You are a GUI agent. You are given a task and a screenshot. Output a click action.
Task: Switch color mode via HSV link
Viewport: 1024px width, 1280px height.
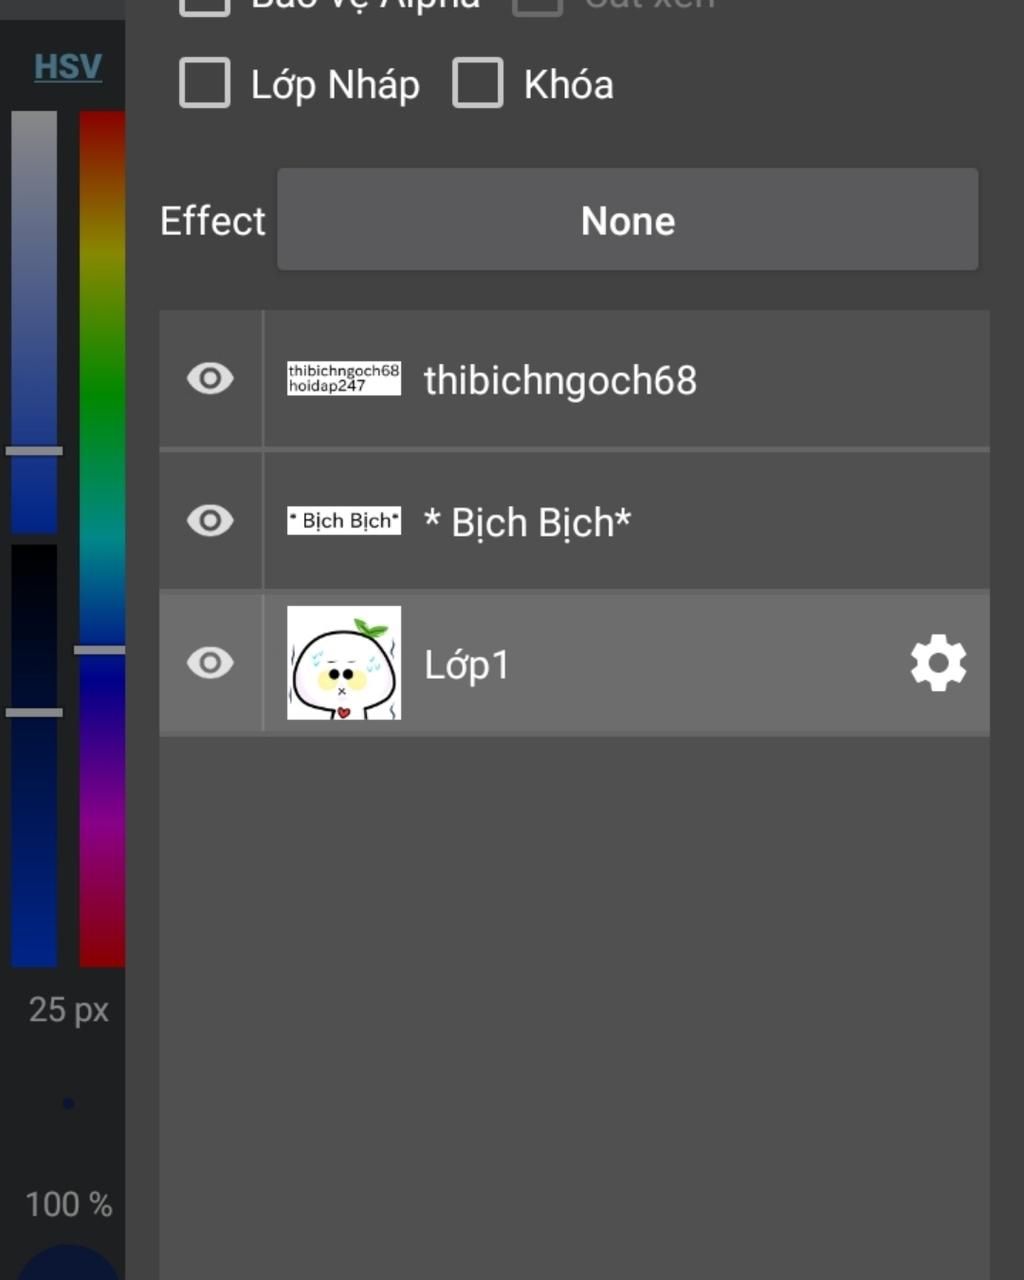click(x=68, y=67)
